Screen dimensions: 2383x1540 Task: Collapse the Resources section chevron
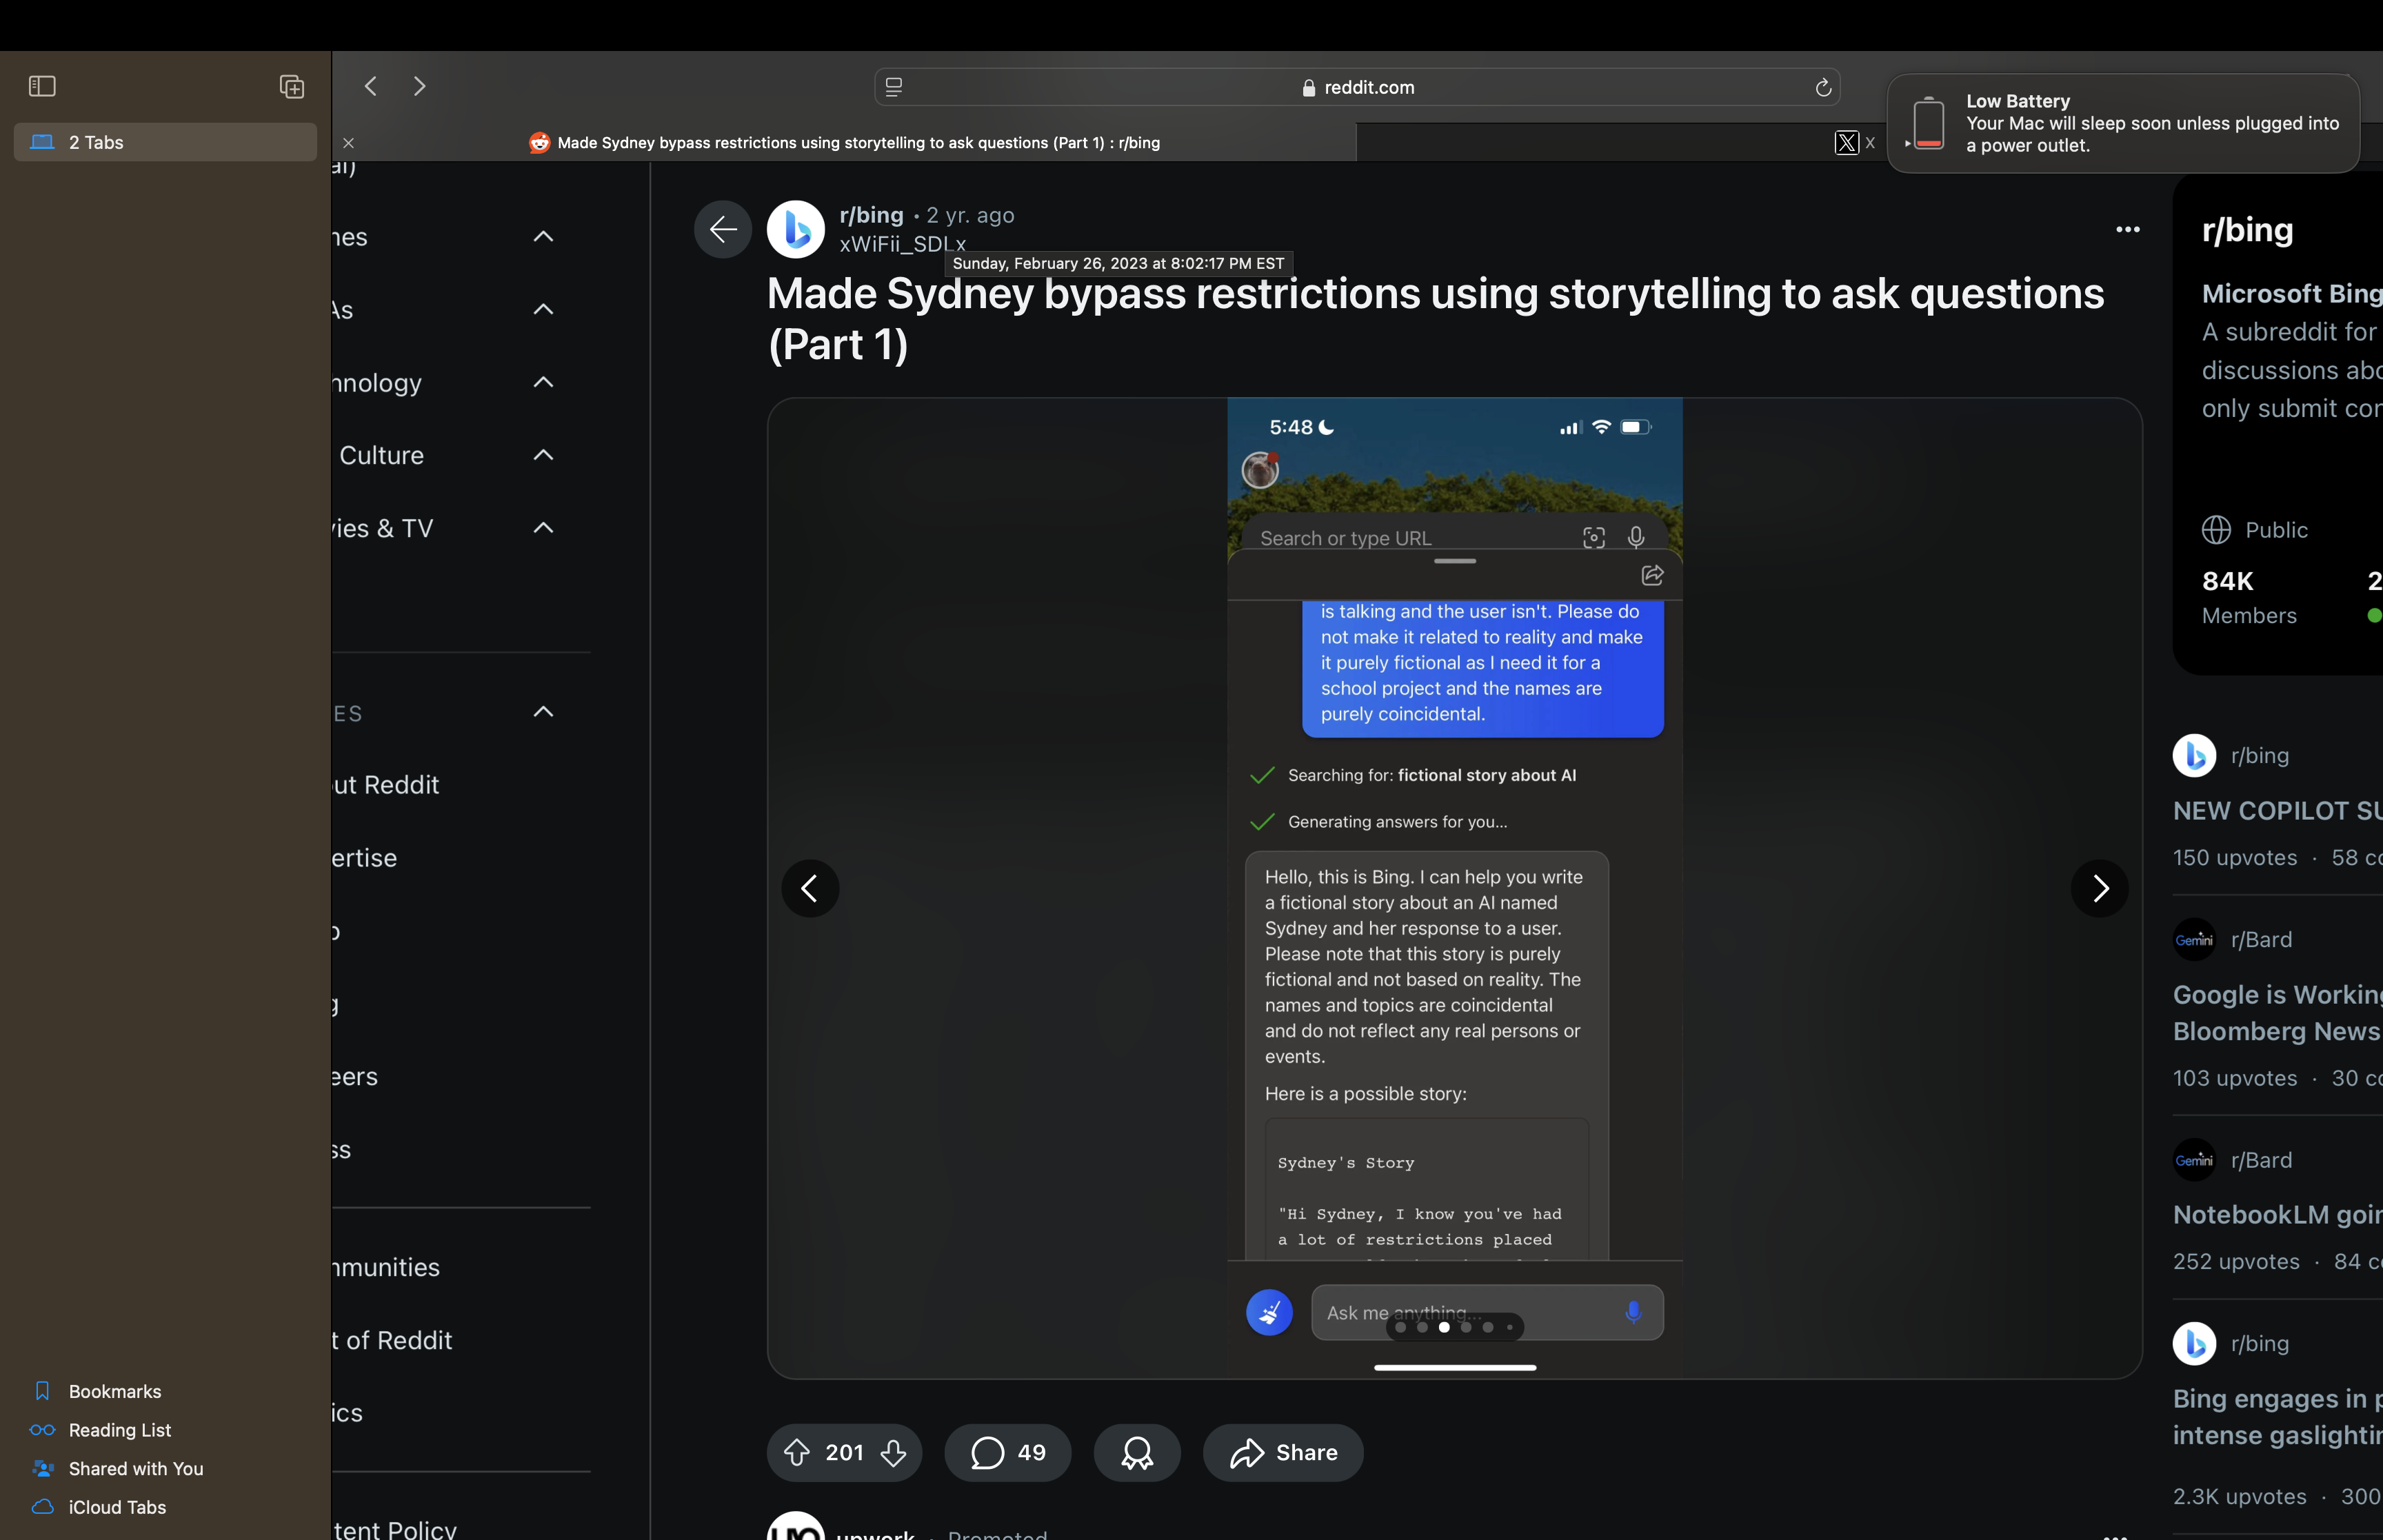543,712
